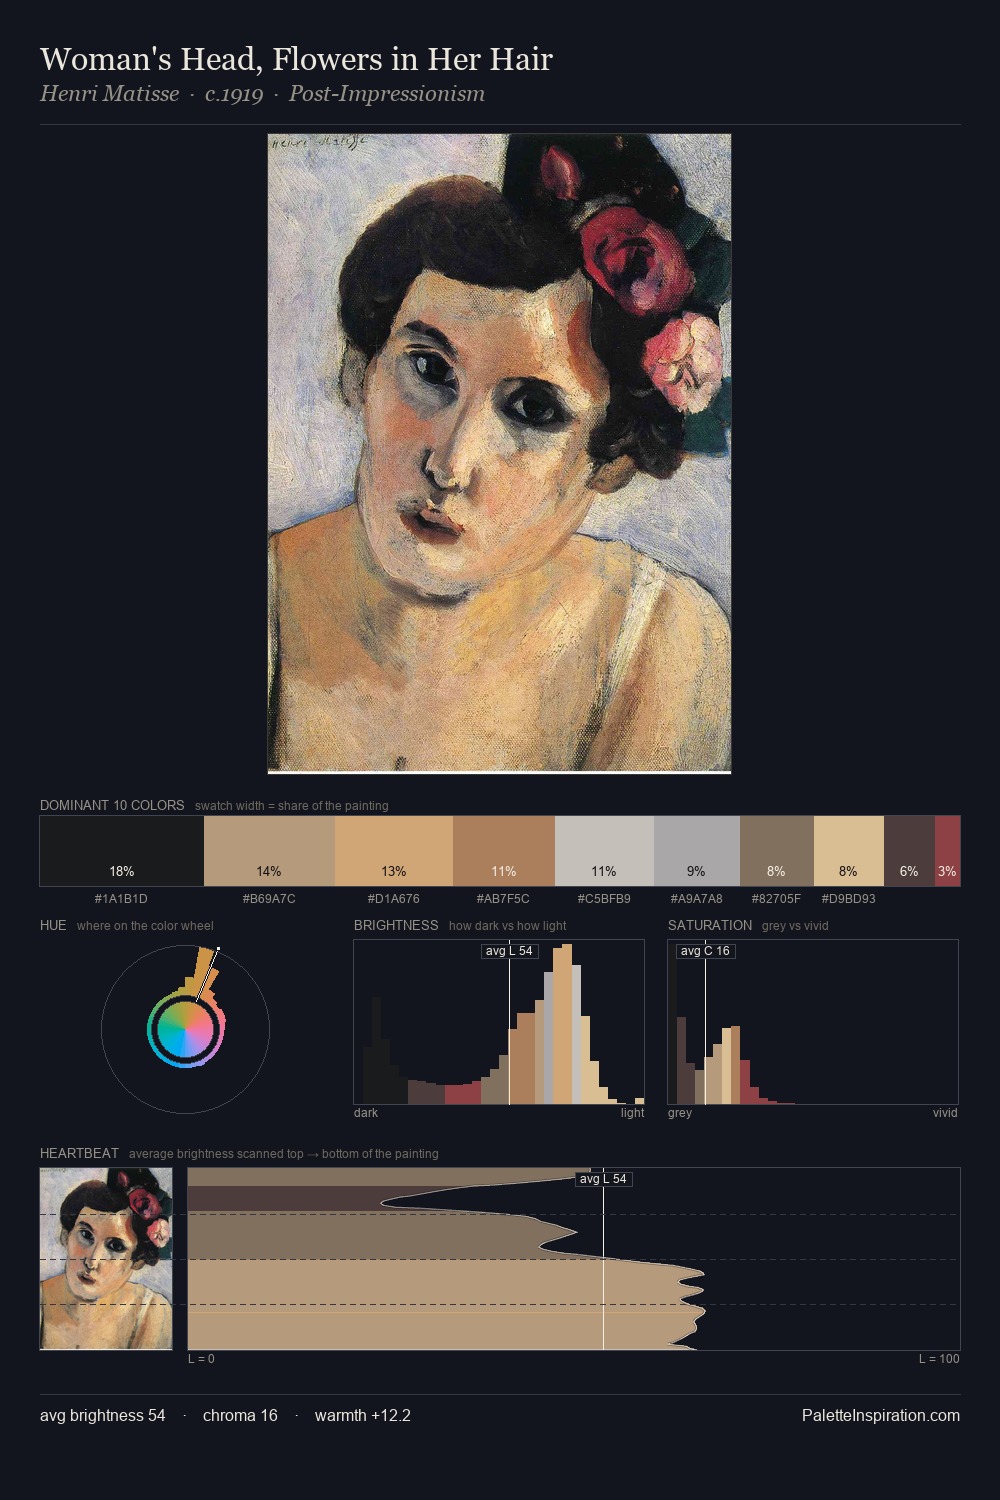
Task: Click the saturation histogram chart
Action: click(x=813, y=1022)
